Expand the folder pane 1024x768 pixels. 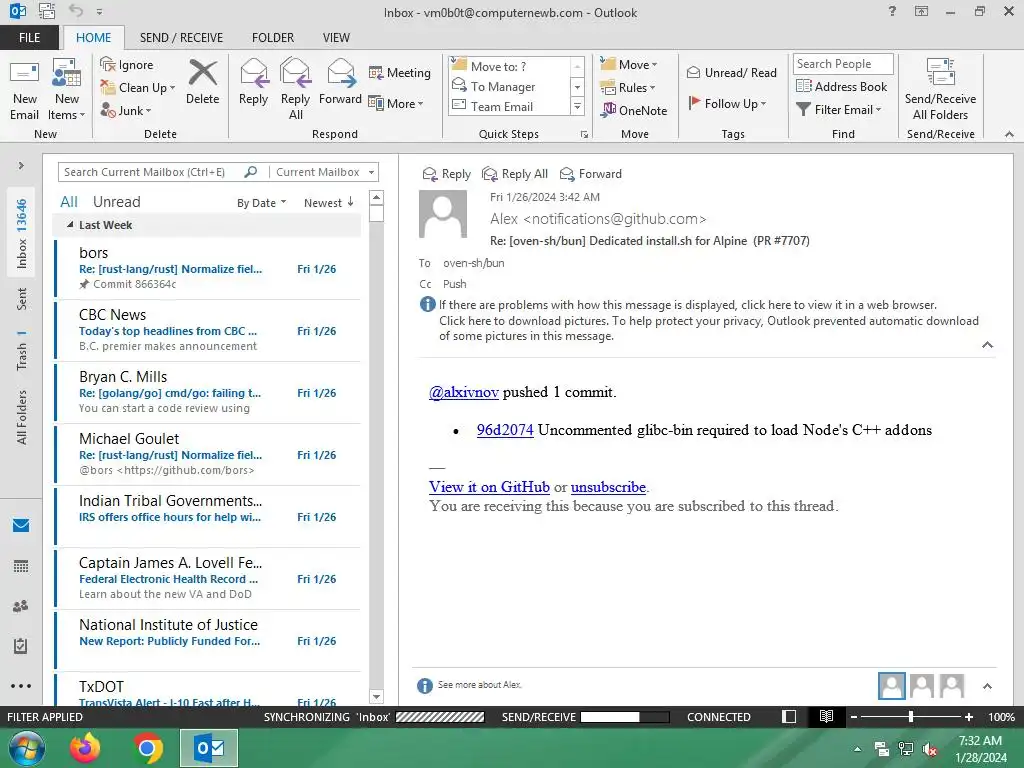click(x=21, y=165)
